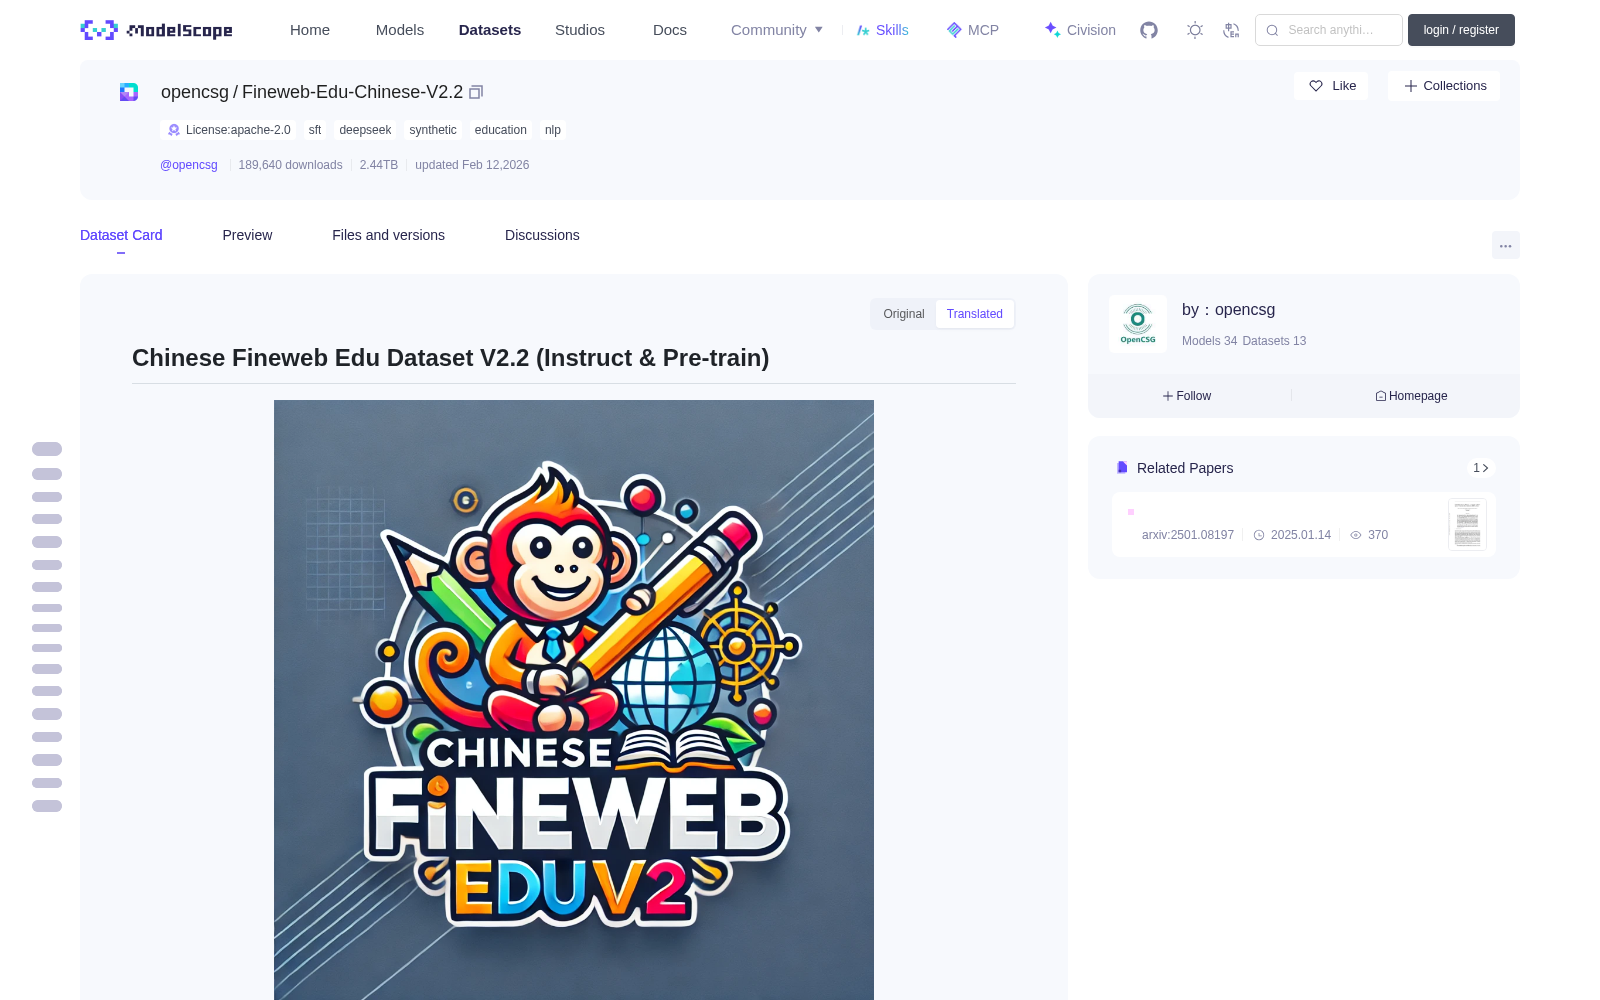Click the login / register button
This screenshot has height=1000, width=1600.
pyautogui.click(x=1461, y=30)
